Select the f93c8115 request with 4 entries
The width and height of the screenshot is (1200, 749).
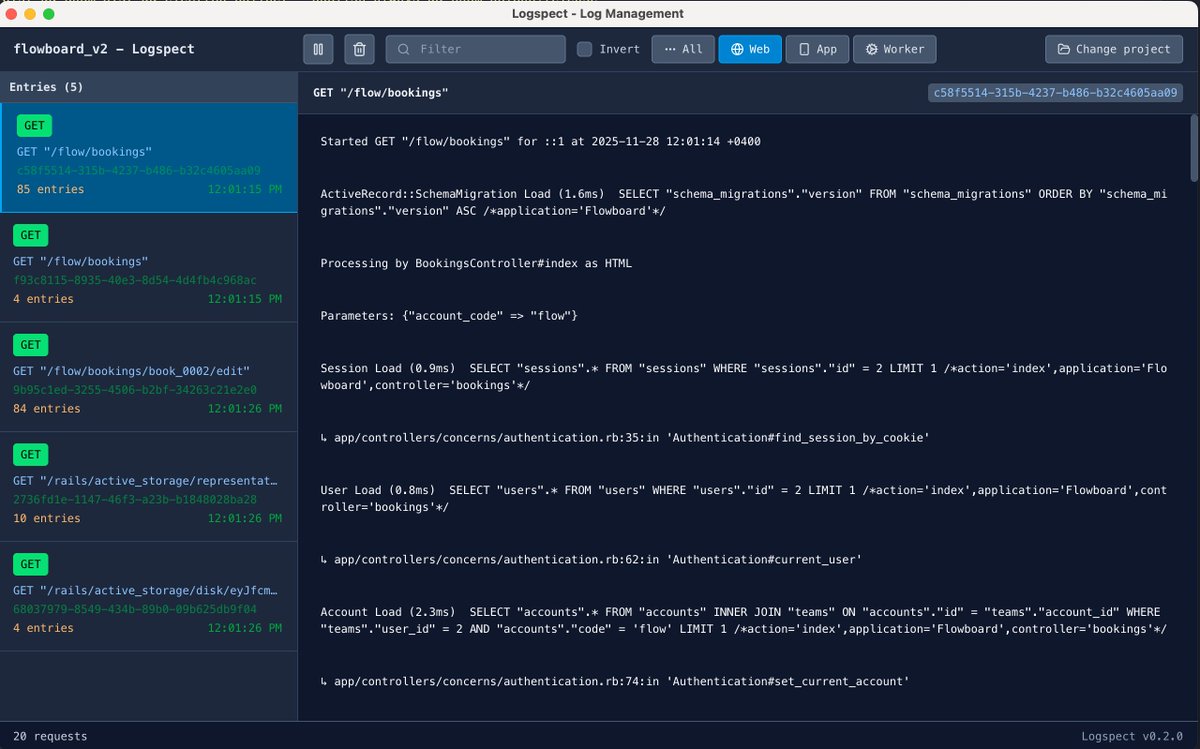point(149,267)
